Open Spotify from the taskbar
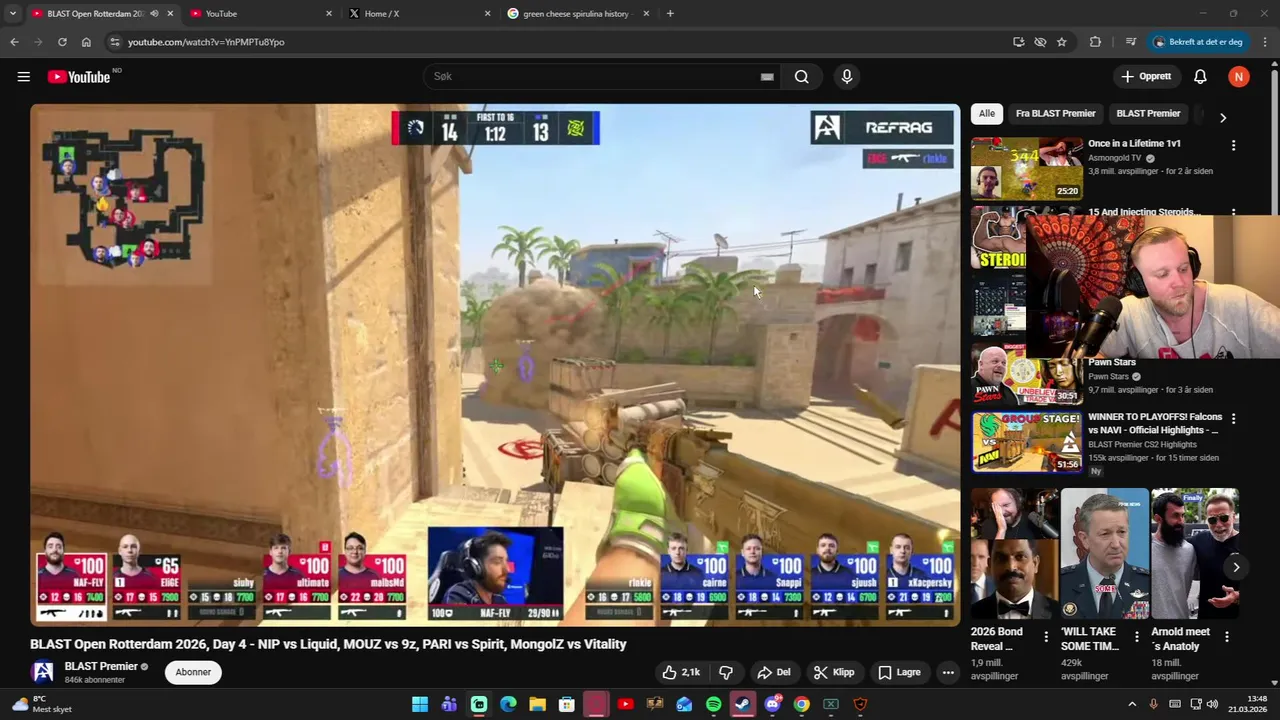The height and width of the screenshot is (720, 1280). (x=713, y=704)
